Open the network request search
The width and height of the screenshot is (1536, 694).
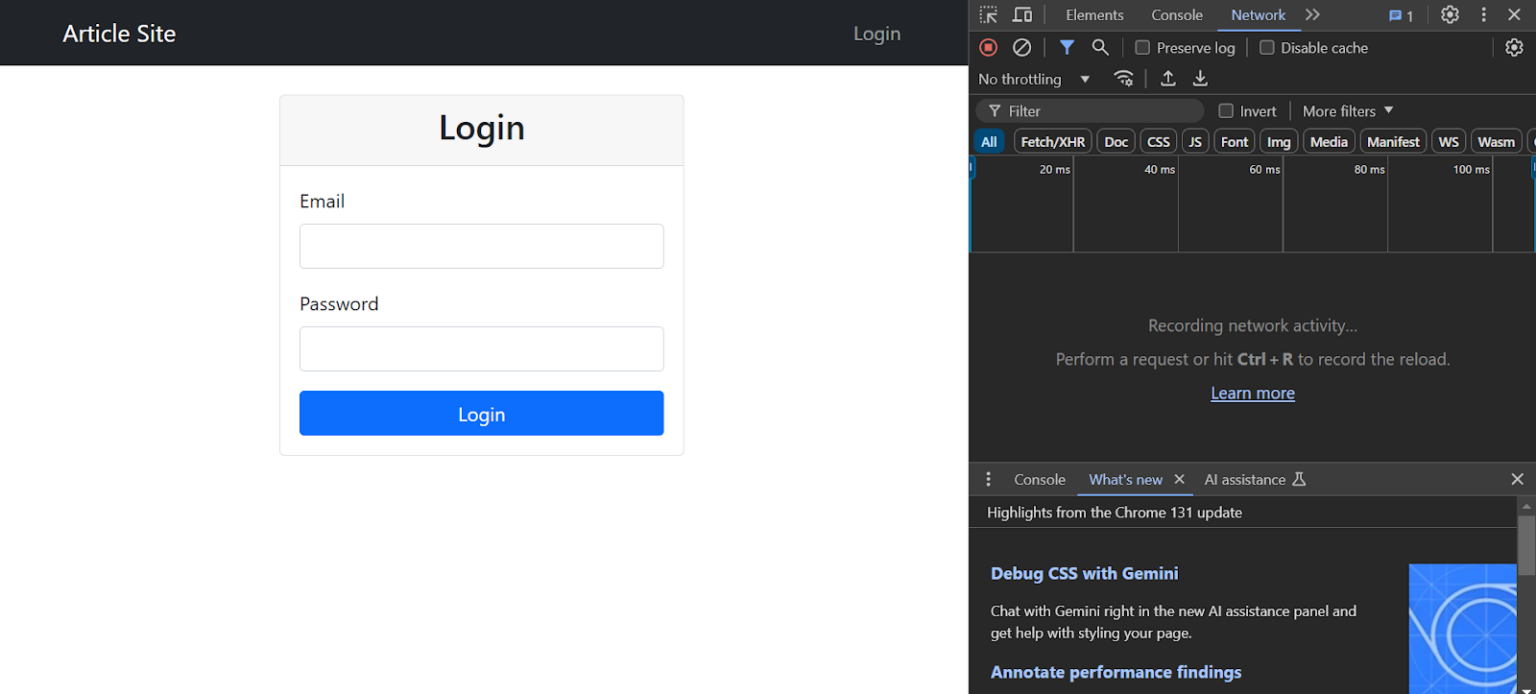click(1100, 47)
